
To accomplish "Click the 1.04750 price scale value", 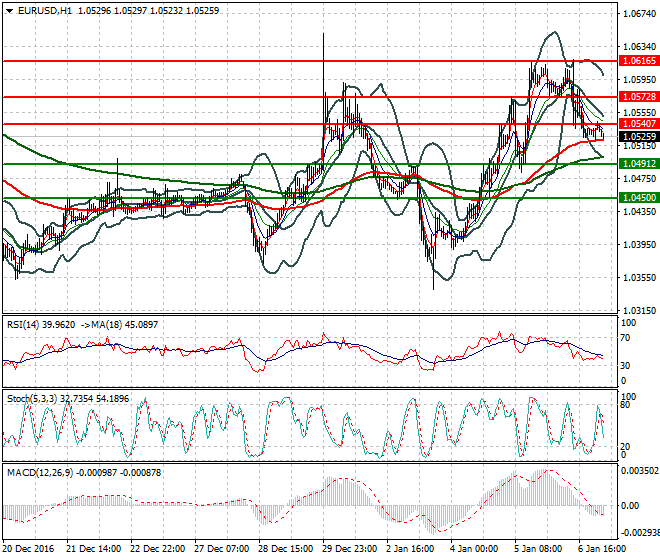I will point(640,179).
